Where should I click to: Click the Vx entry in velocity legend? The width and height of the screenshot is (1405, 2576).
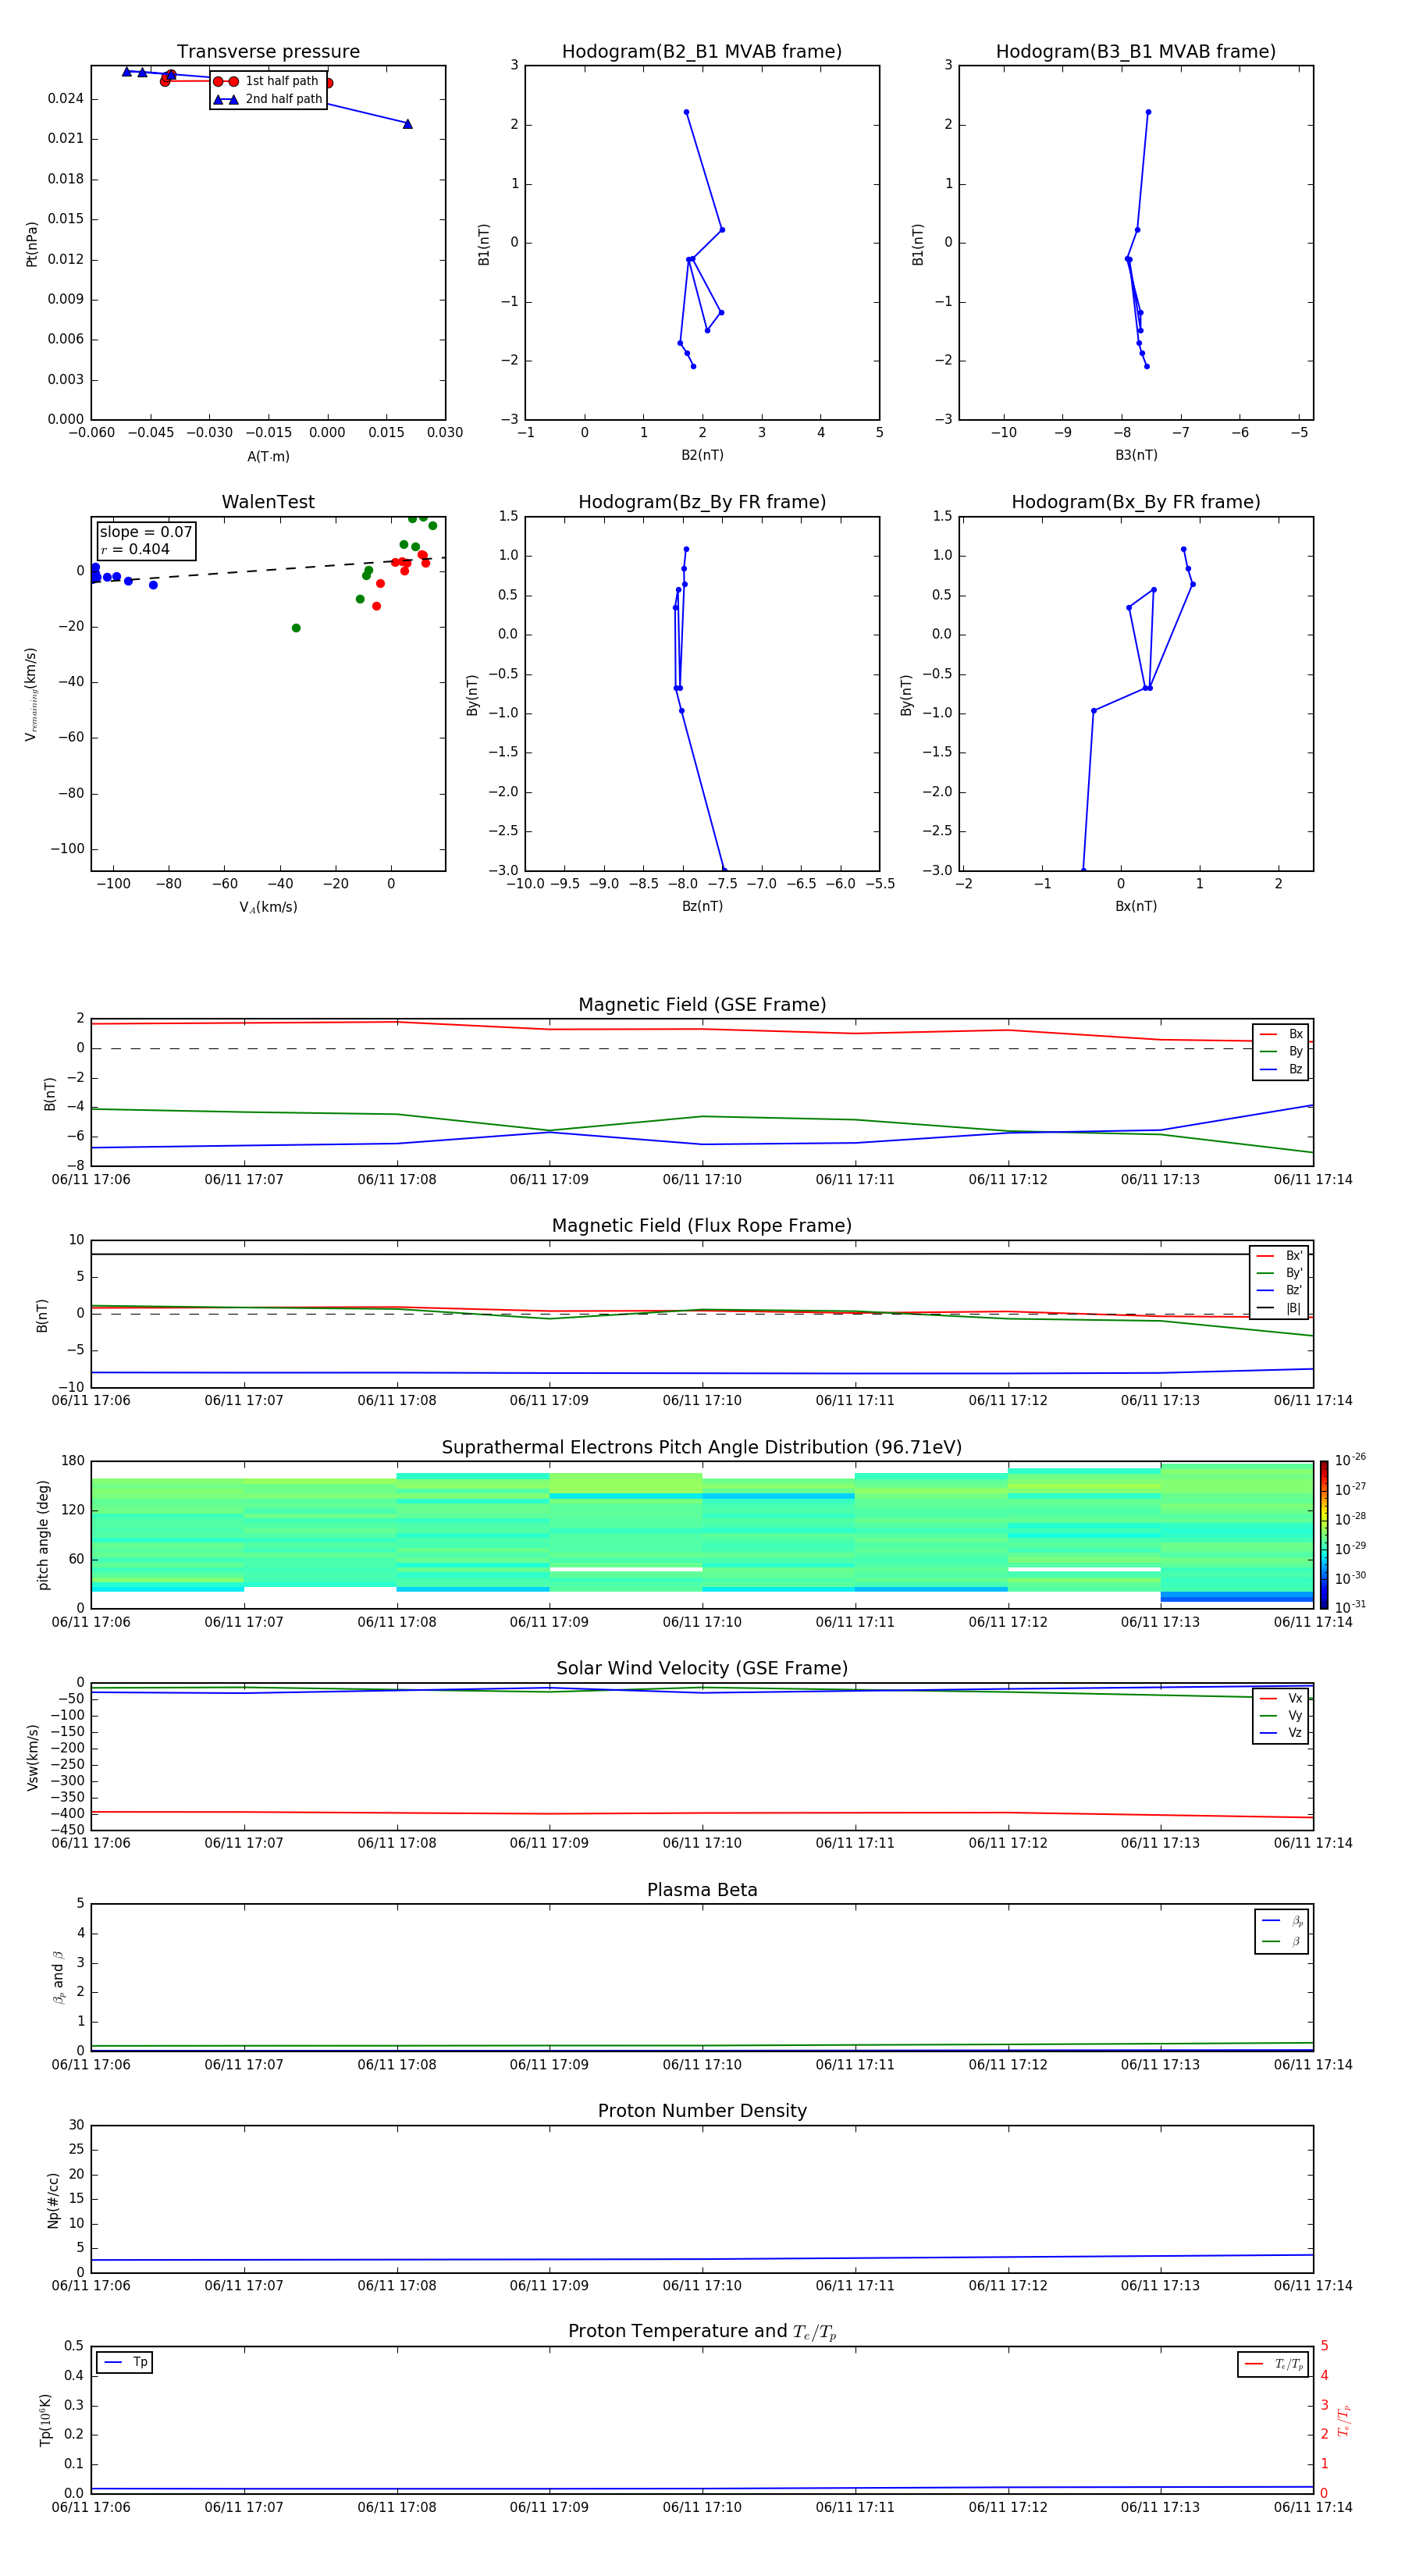(x=1281, y=1699)
